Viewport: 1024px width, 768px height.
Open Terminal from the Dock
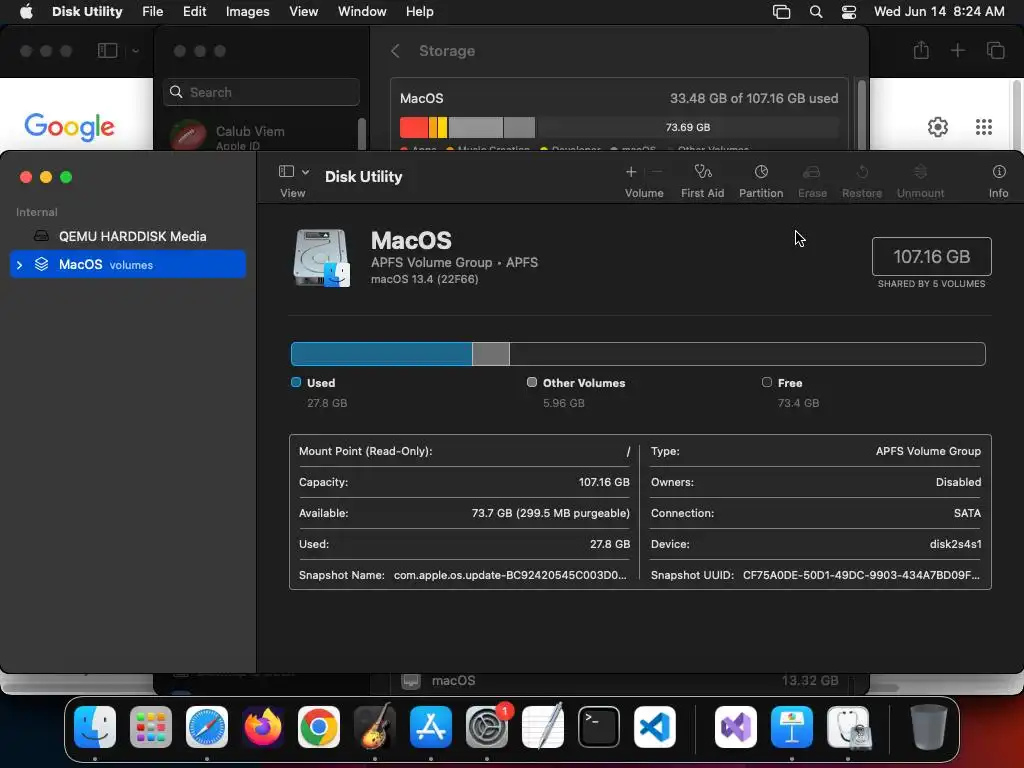pyautogui.click(x=599, y=727)
